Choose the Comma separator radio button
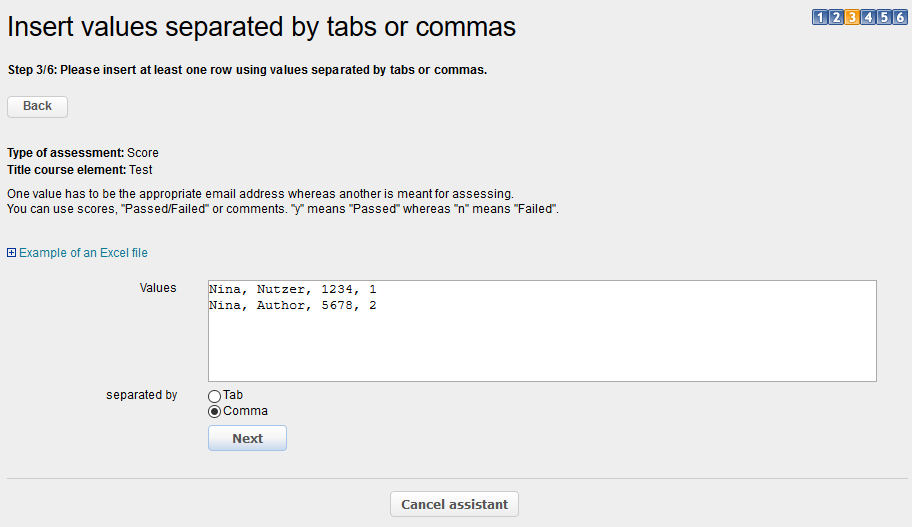The image size is (912, 527). pyautogui.click(x=214, y=412)
